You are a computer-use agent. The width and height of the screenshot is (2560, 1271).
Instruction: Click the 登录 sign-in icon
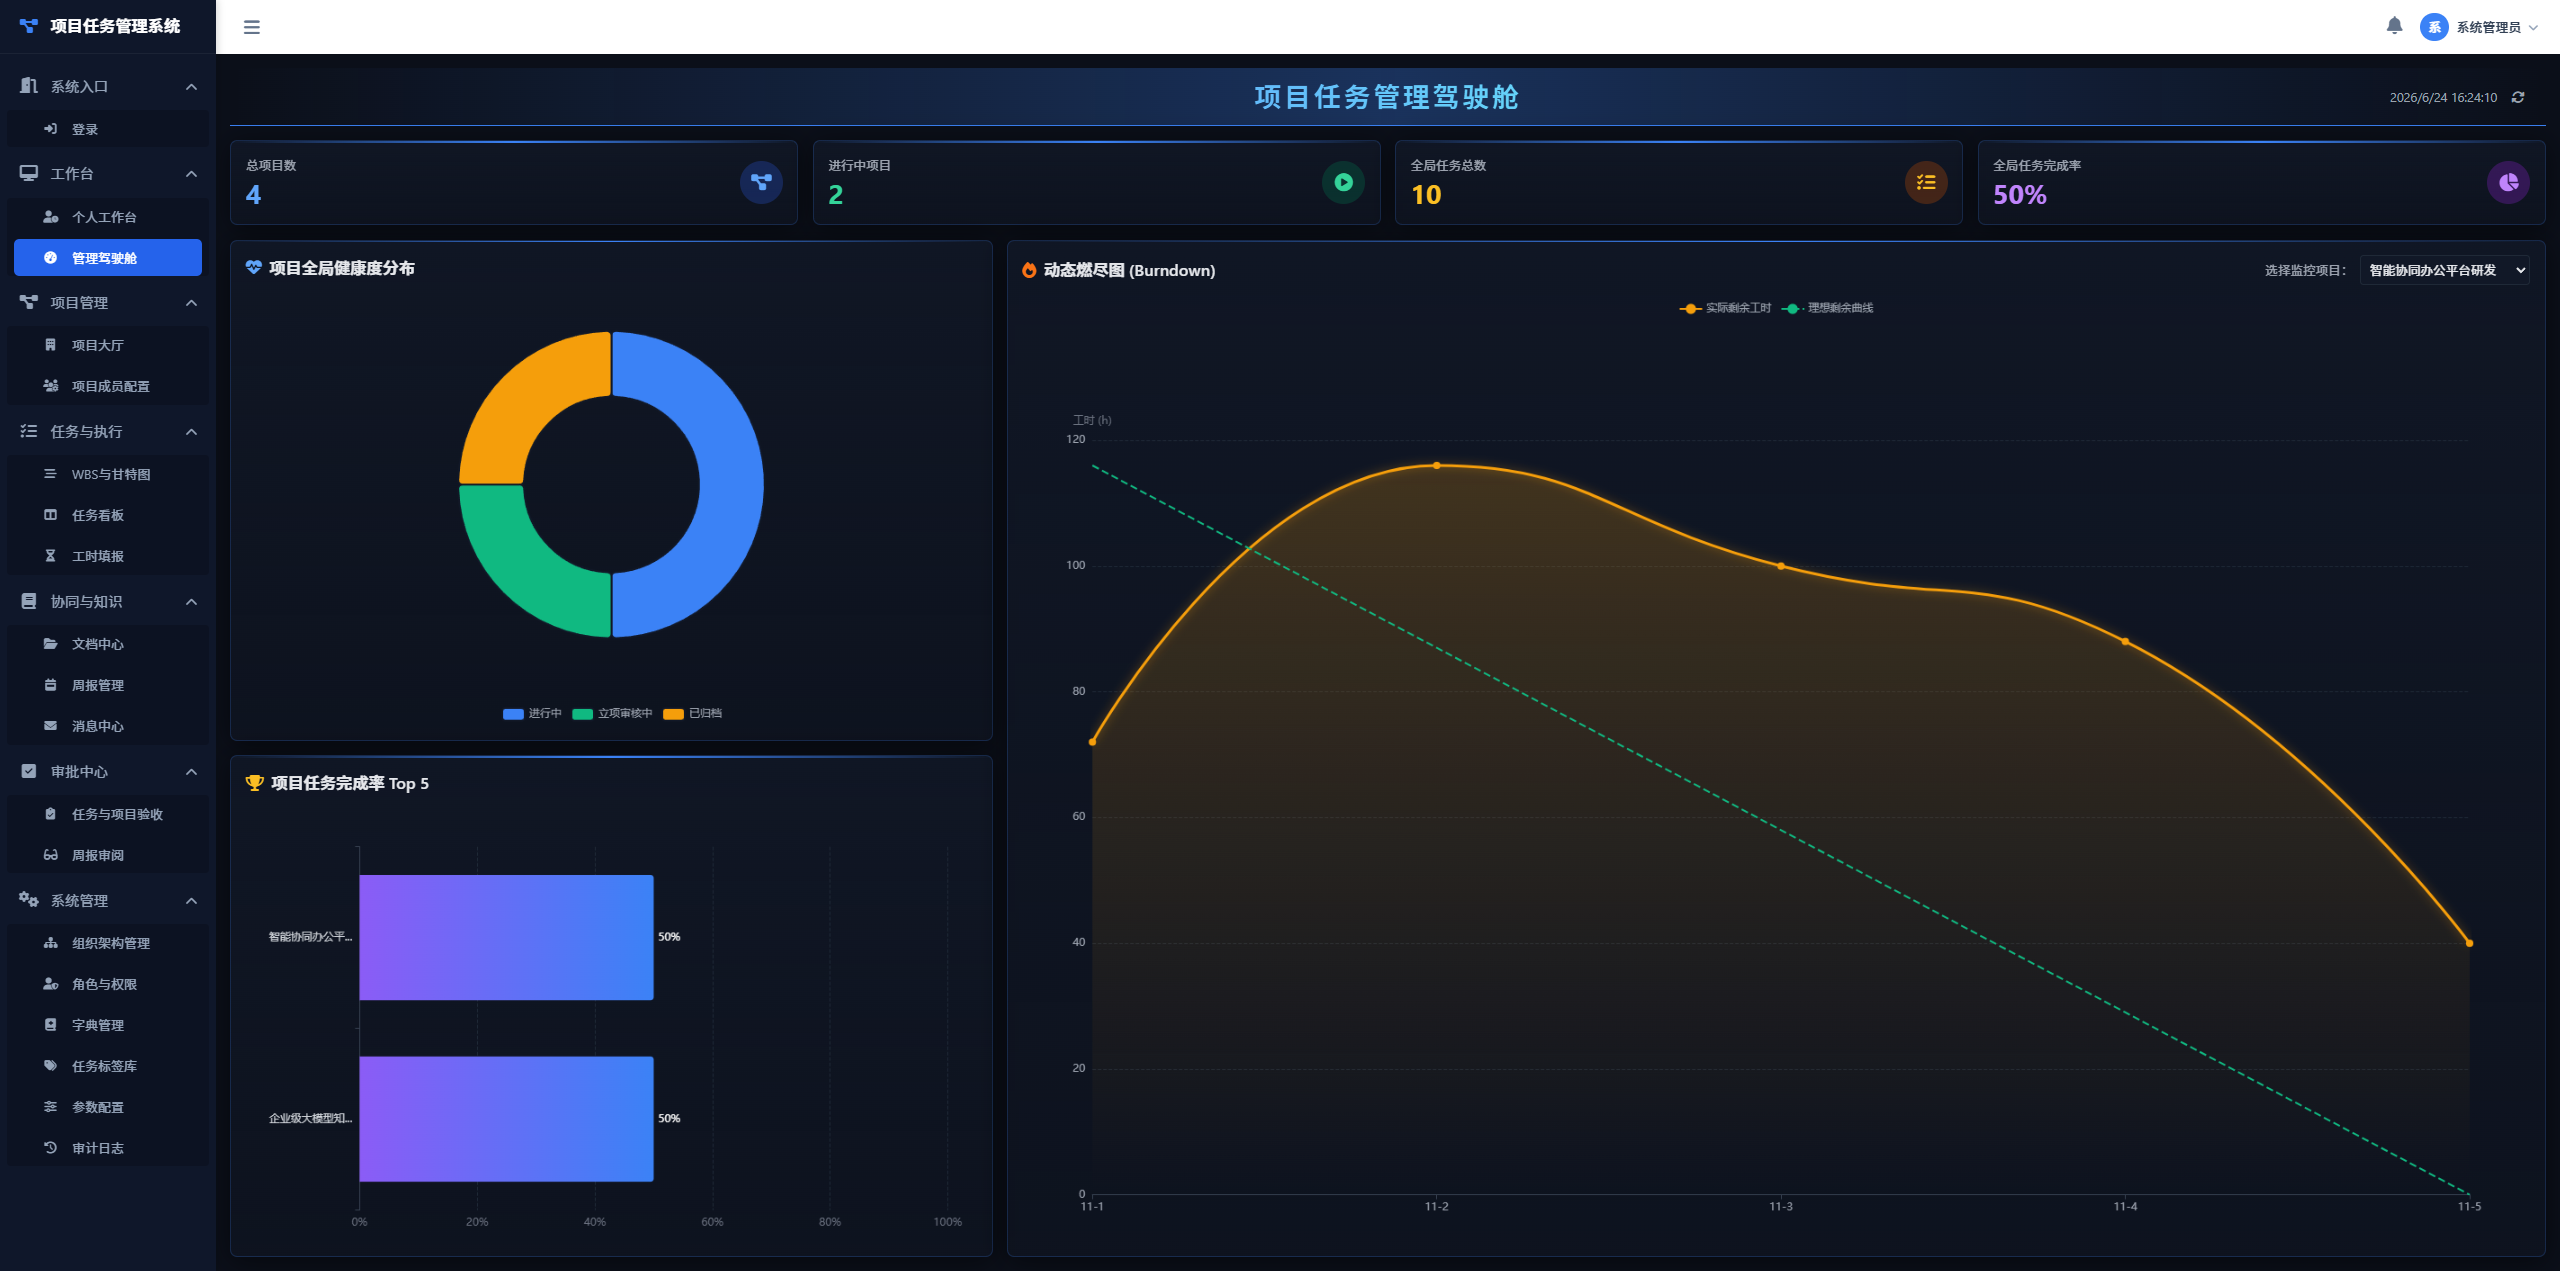coord(50,129)
